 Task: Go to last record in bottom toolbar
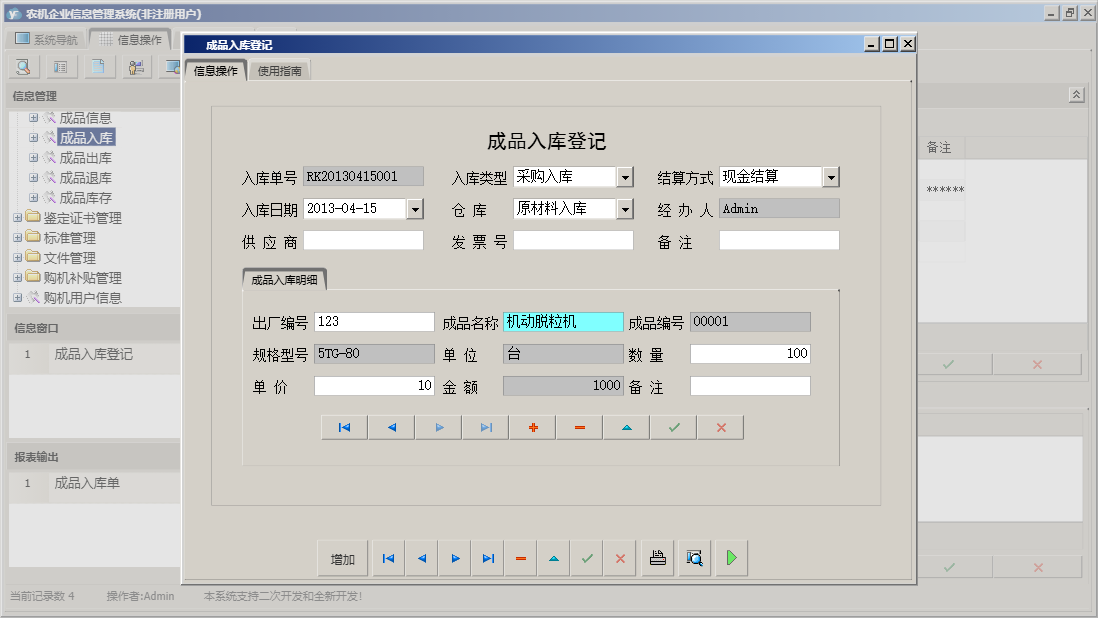487,559
